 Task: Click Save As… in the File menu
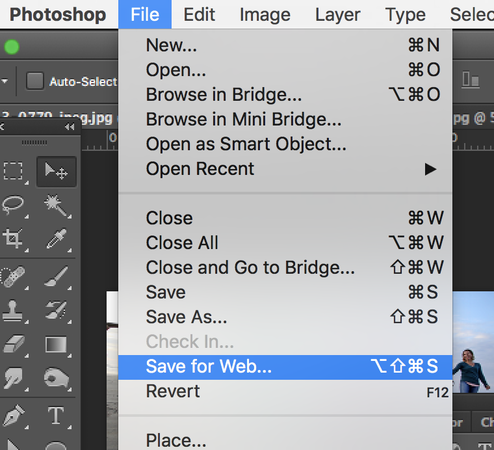(285, 317)
